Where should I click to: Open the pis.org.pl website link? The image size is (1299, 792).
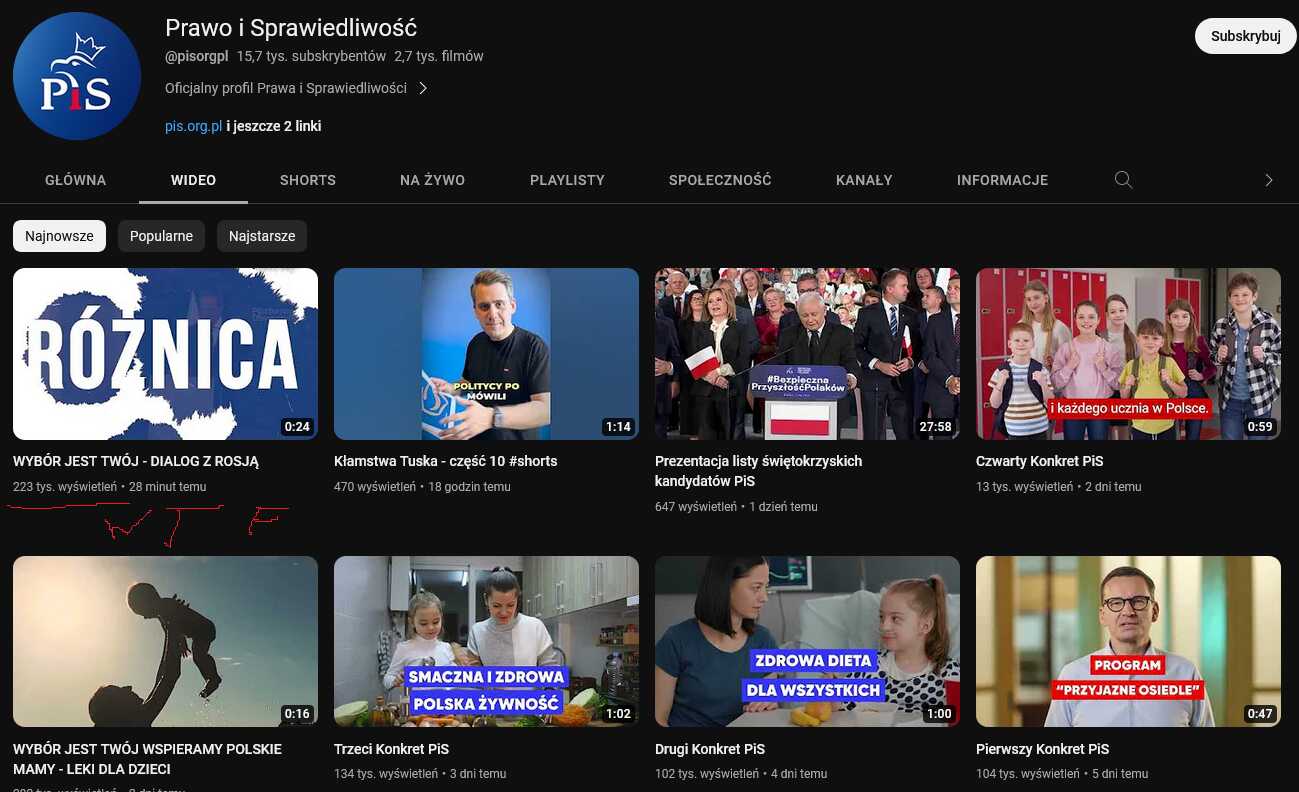[x=193, y=126]
